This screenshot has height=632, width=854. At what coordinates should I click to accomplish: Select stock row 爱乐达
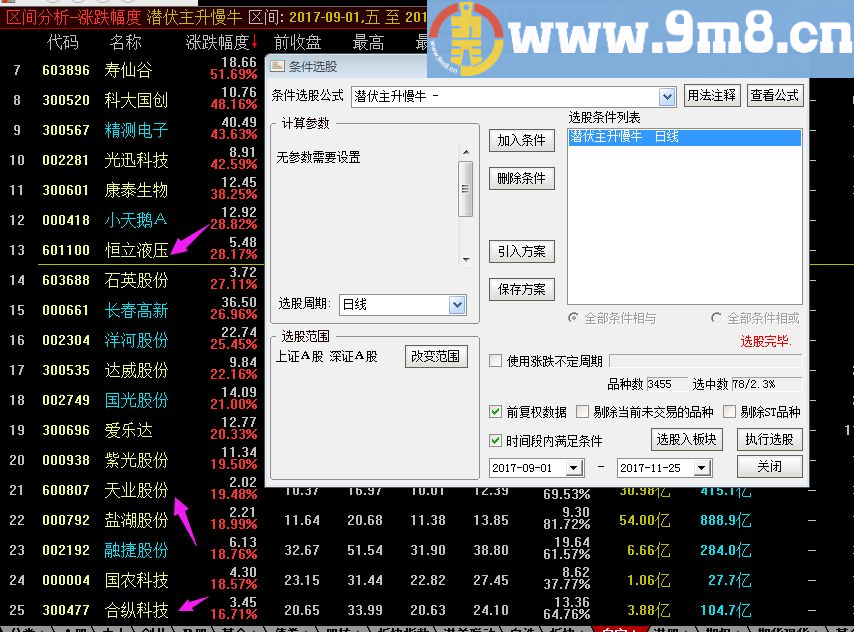pyautogui.click(x=129, y=430)
